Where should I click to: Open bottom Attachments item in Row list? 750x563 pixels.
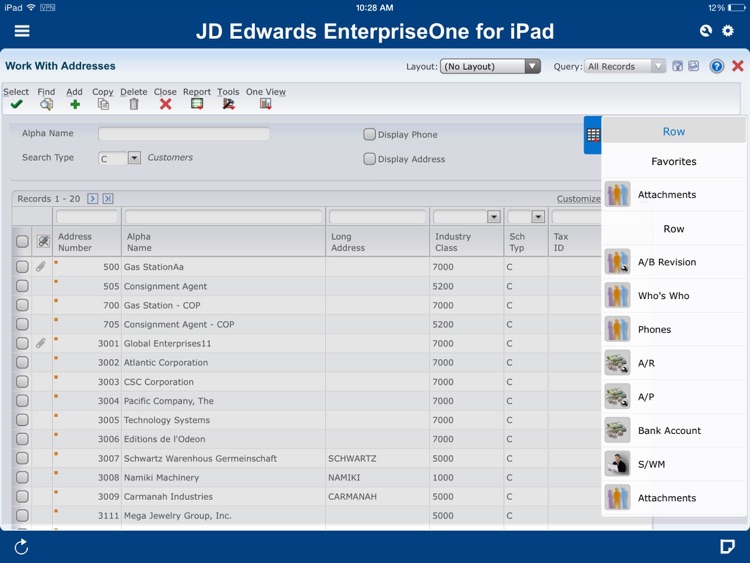pyautogui.click(x=673, y=497)
